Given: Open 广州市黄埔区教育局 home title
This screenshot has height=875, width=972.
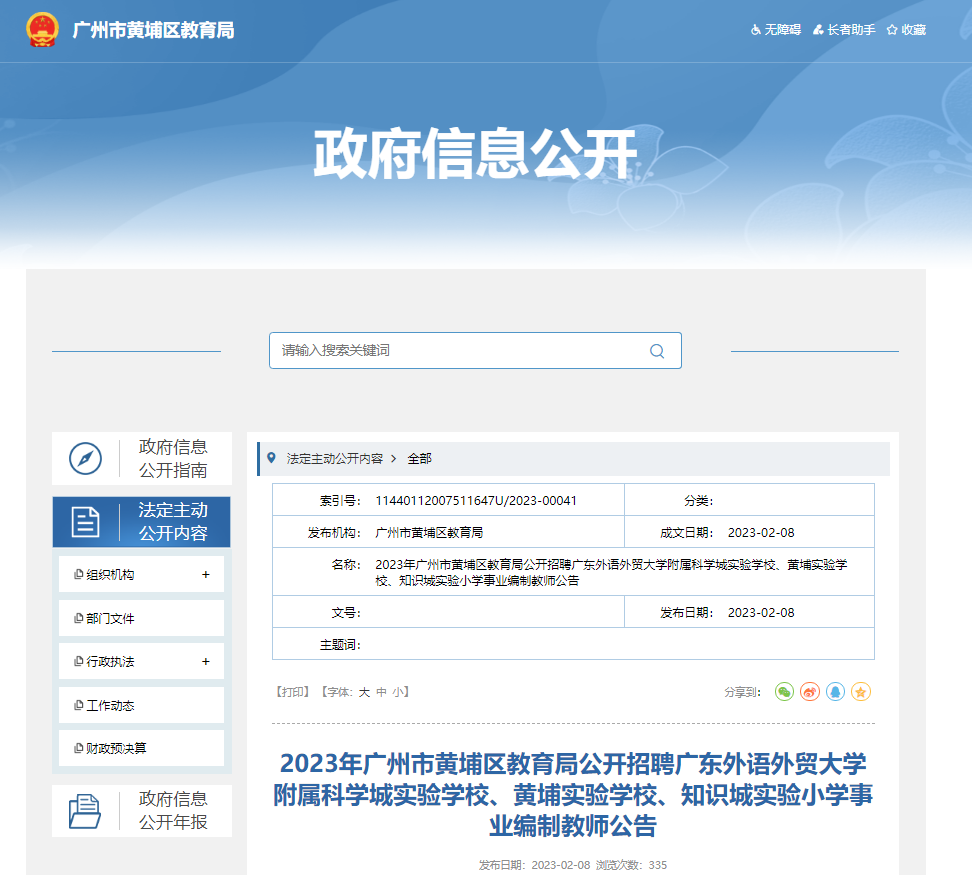Looking at the screenshot, I should (153, 30).
